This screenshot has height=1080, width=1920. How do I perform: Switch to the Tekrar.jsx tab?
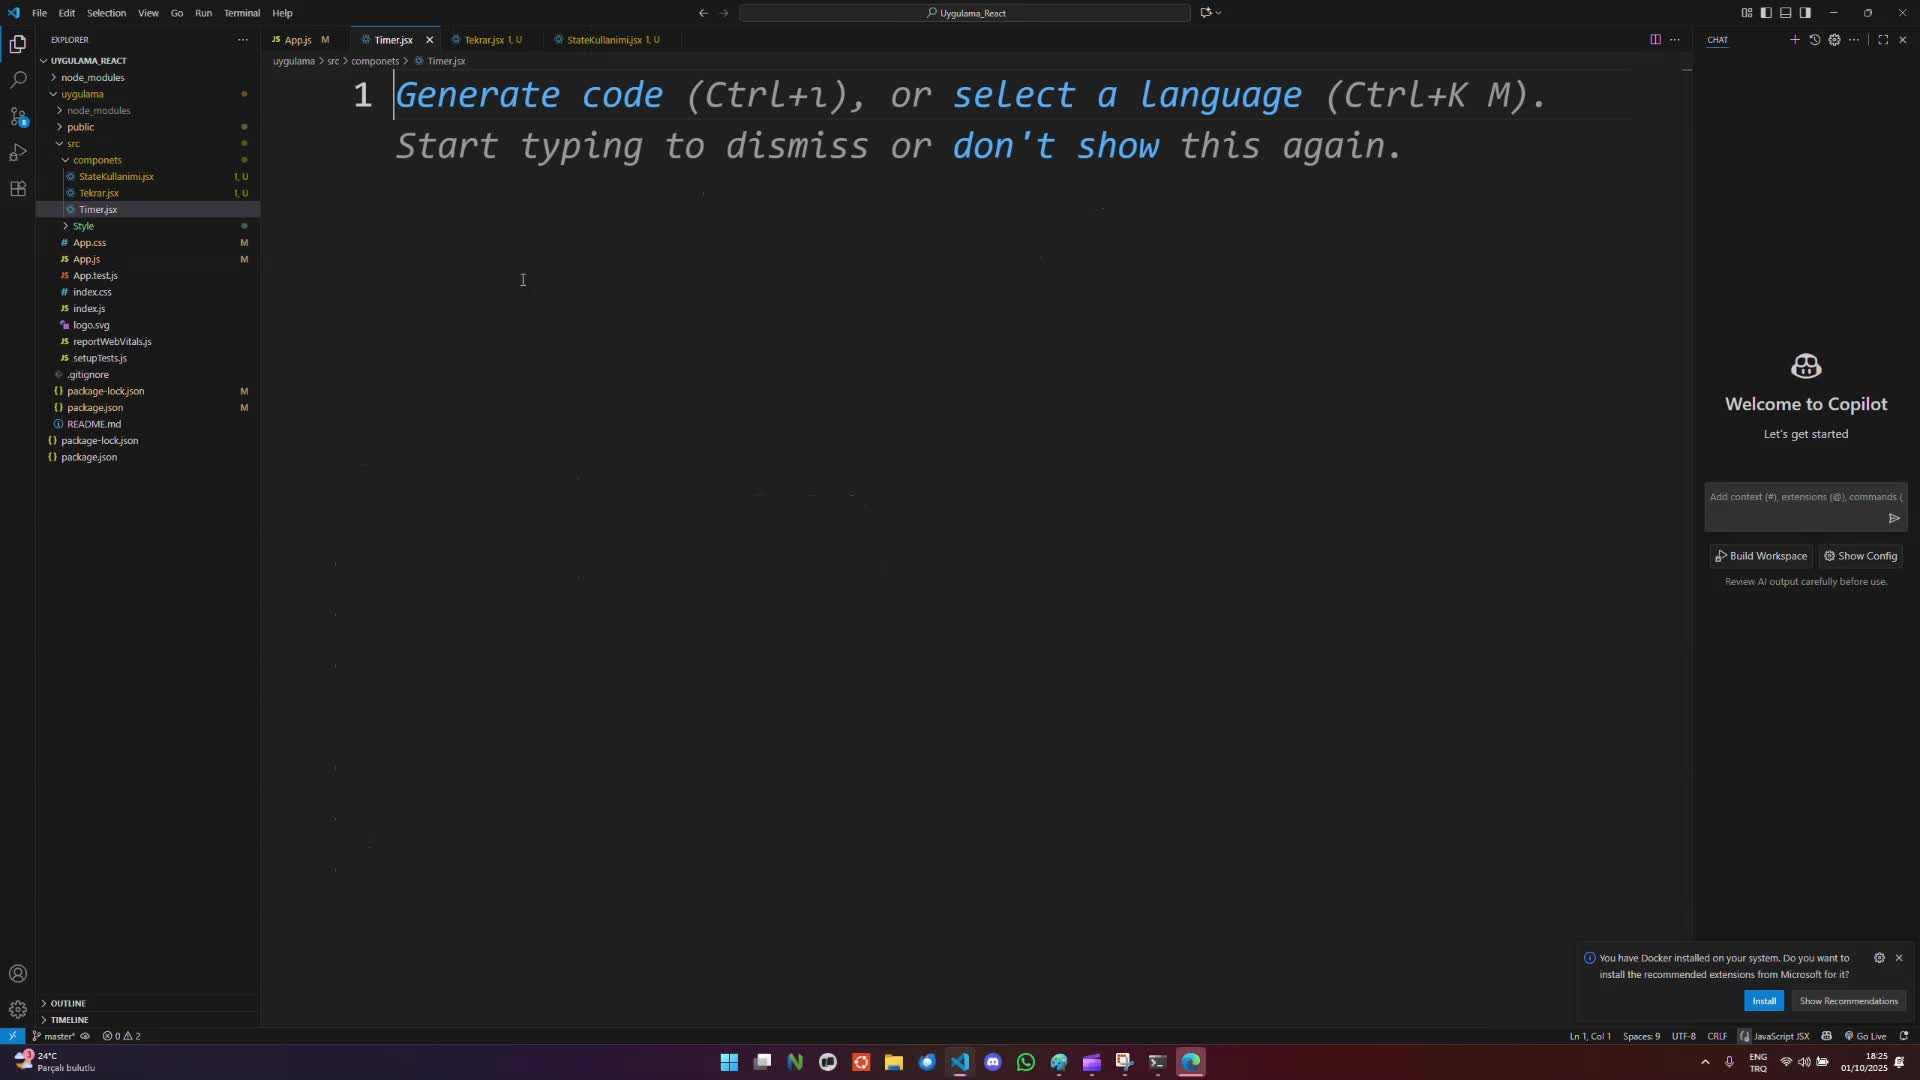[x=484, y=40]
